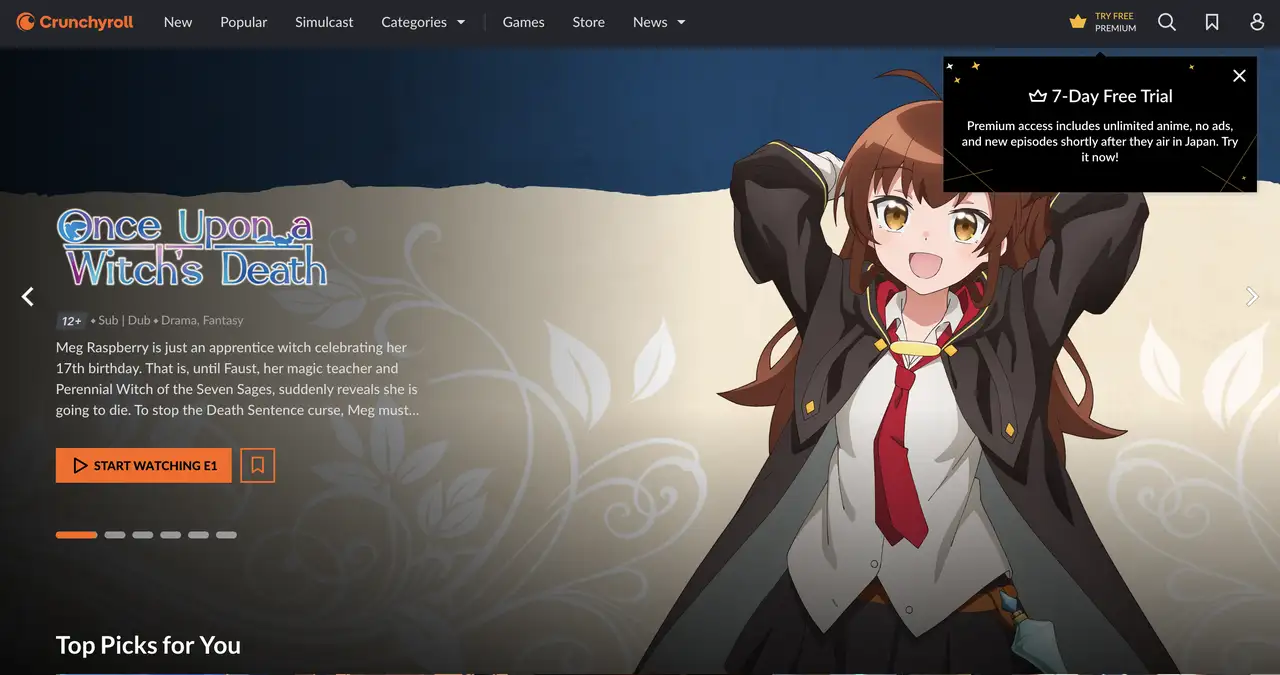Screen dimensions: 1280x675
Task: Open the watchlist bookmark icon in header
Action: [x=1212, y=22]
